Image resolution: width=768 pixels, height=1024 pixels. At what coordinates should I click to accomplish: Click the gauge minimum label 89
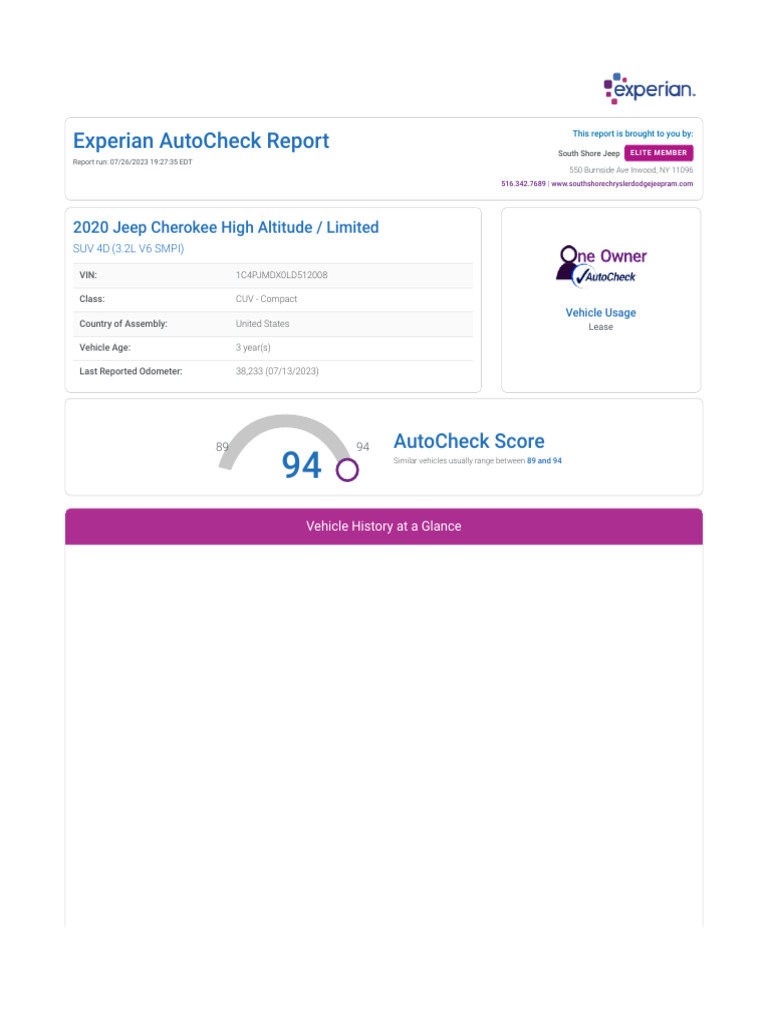[222, 447]
